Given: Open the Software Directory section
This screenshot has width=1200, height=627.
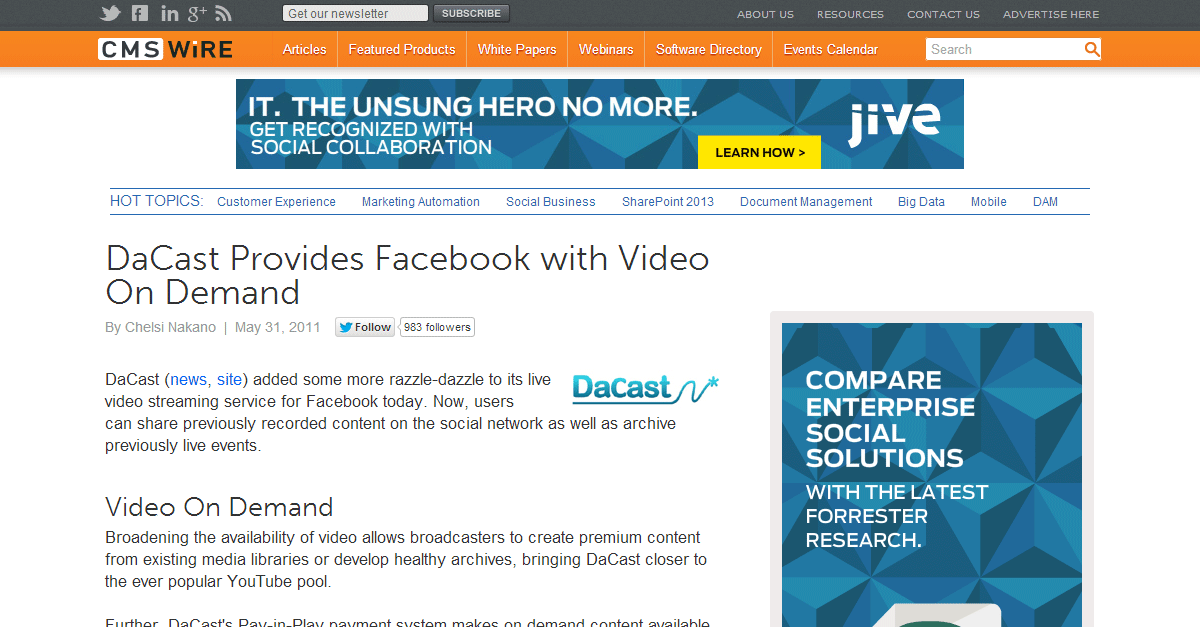Looking at the screenshot, I should [708, 48].
